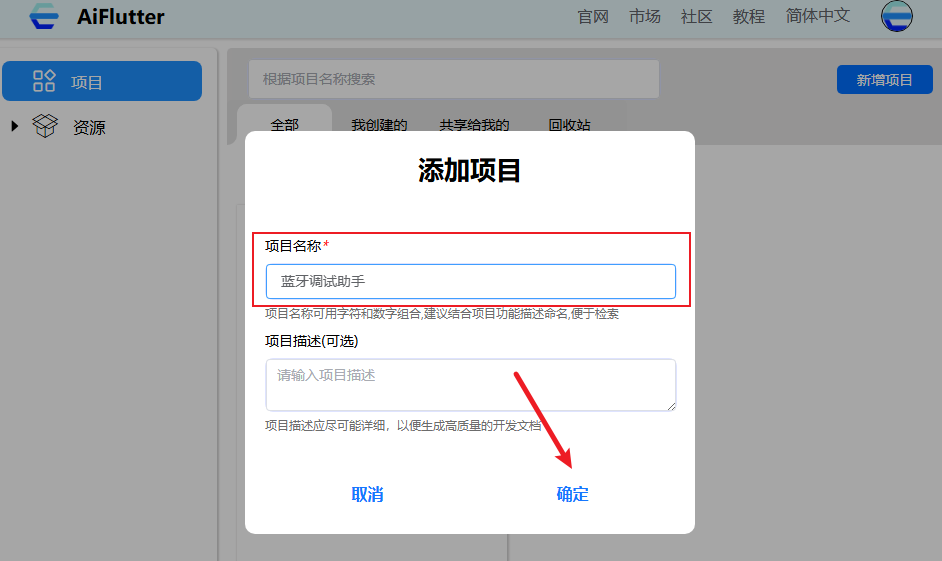Expand the 资源 tree arrow
The height and width of the screenshot is (561, 942).
(15, 126)
